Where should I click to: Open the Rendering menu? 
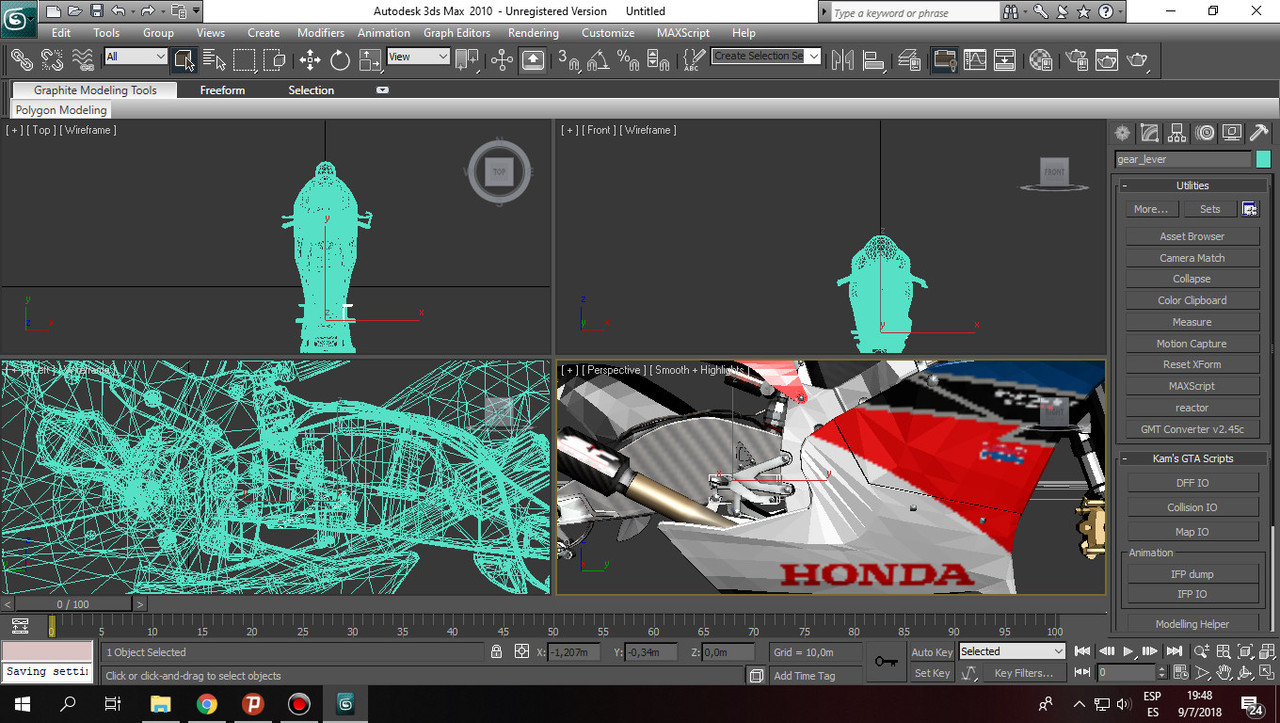533,33
